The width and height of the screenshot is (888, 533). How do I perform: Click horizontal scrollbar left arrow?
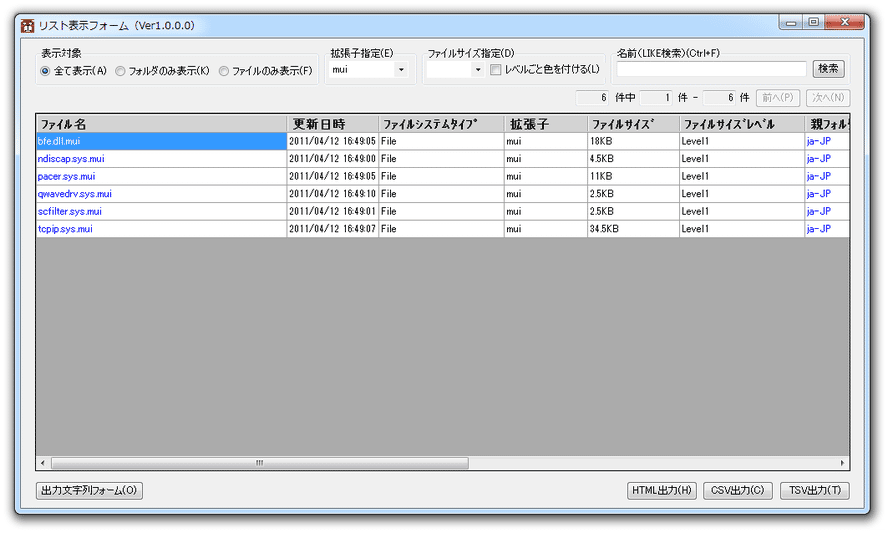point(42,463)
